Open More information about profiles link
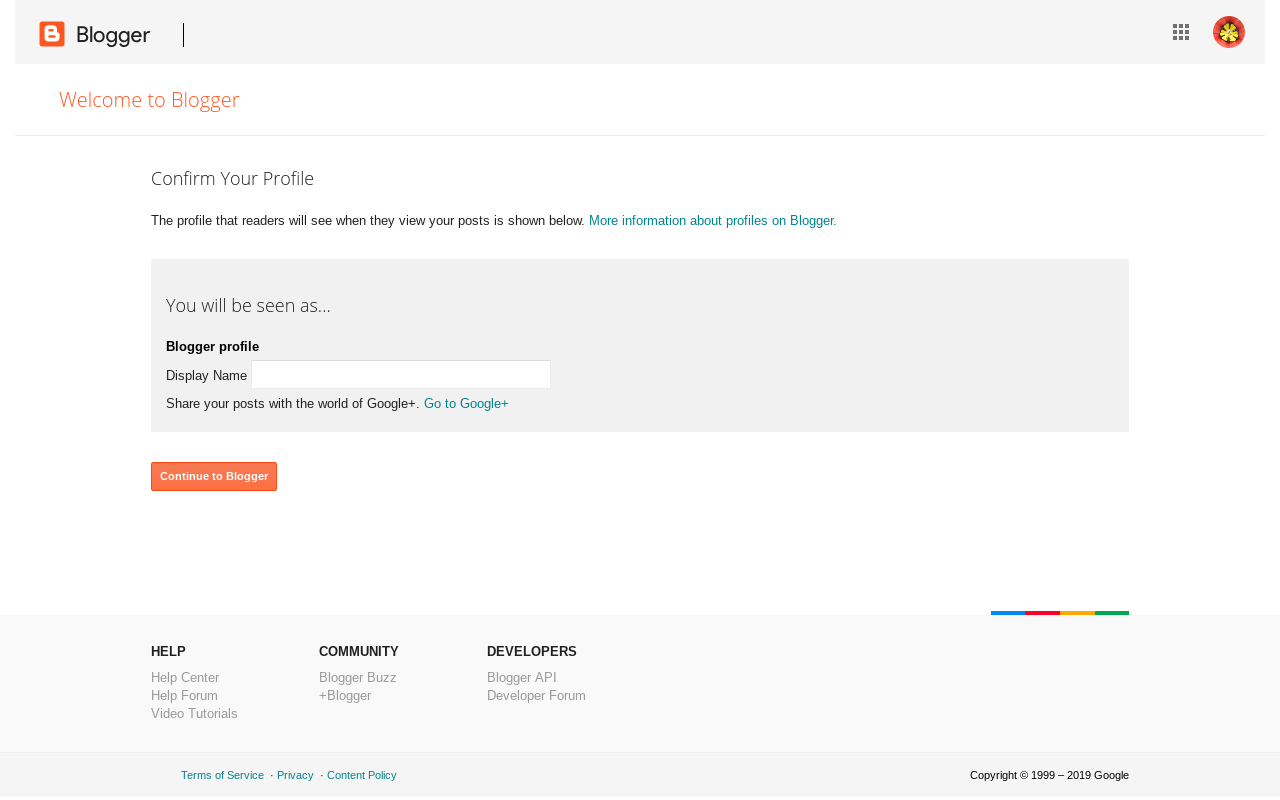This screenshot has height=800, width=1280. (x=712, y=221)
